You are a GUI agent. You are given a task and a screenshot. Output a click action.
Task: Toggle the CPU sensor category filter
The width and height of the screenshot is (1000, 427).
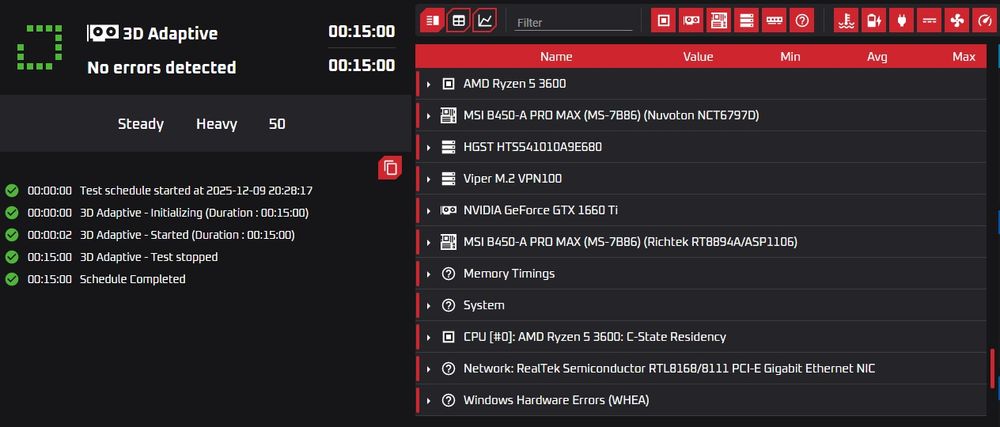click(663, 21)
